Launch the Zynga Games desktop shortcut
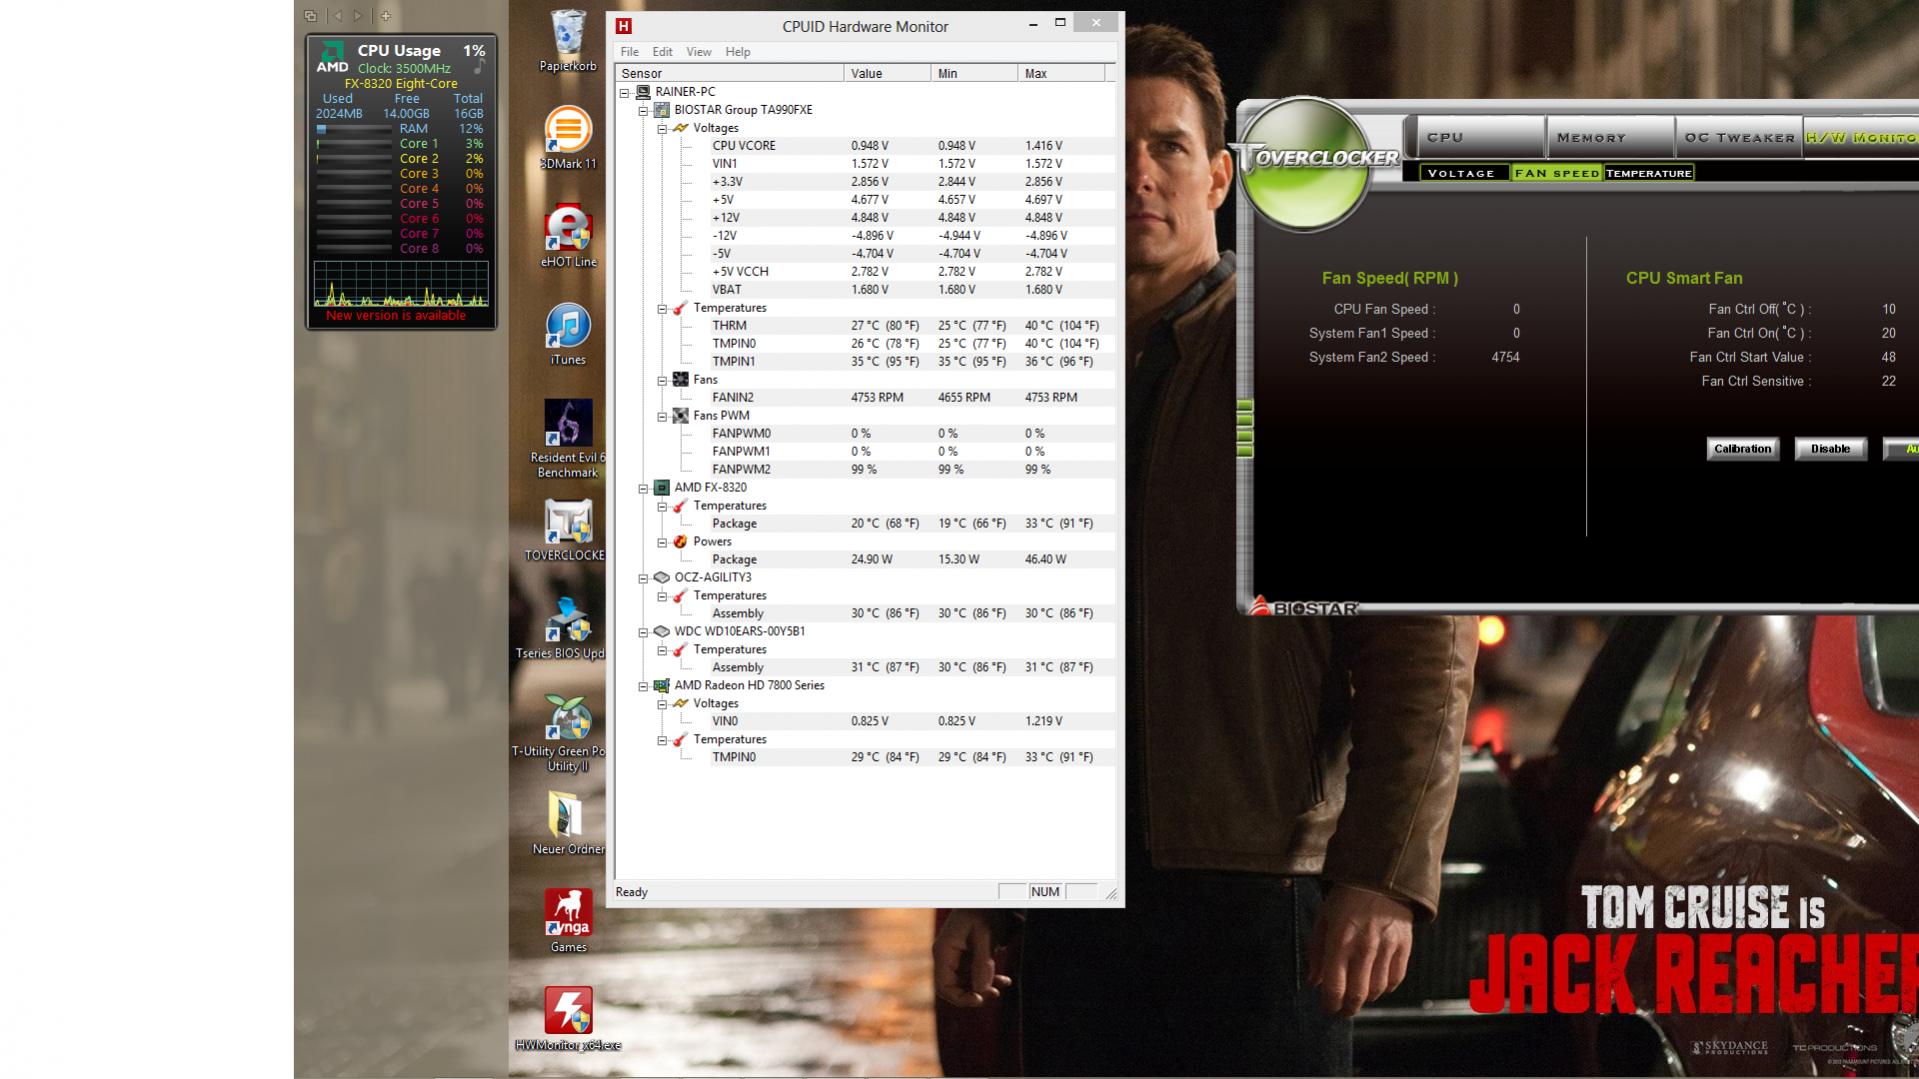This screenshot has height=1079, width=1919. (x=568, y=920)
